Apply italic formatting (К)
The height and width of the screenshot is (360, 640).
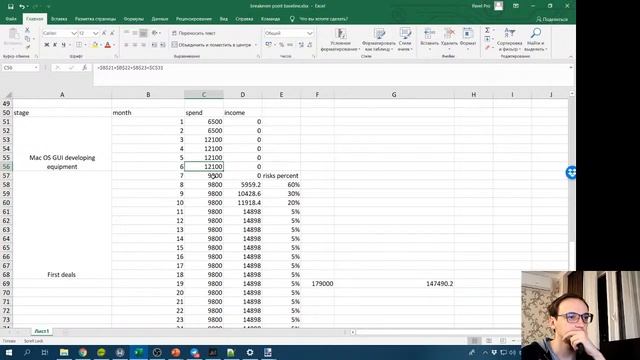click(x=55, y=44)
